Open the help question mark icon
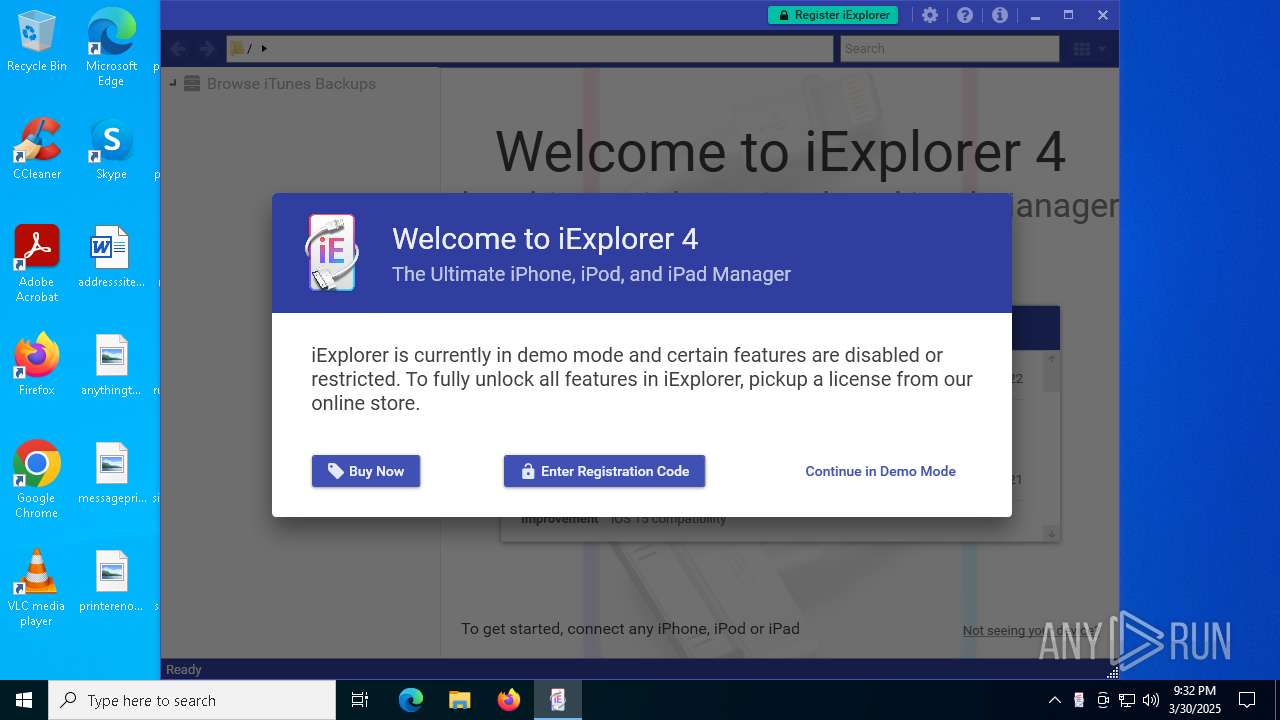The image size is (1280, 720). [965, 15]
